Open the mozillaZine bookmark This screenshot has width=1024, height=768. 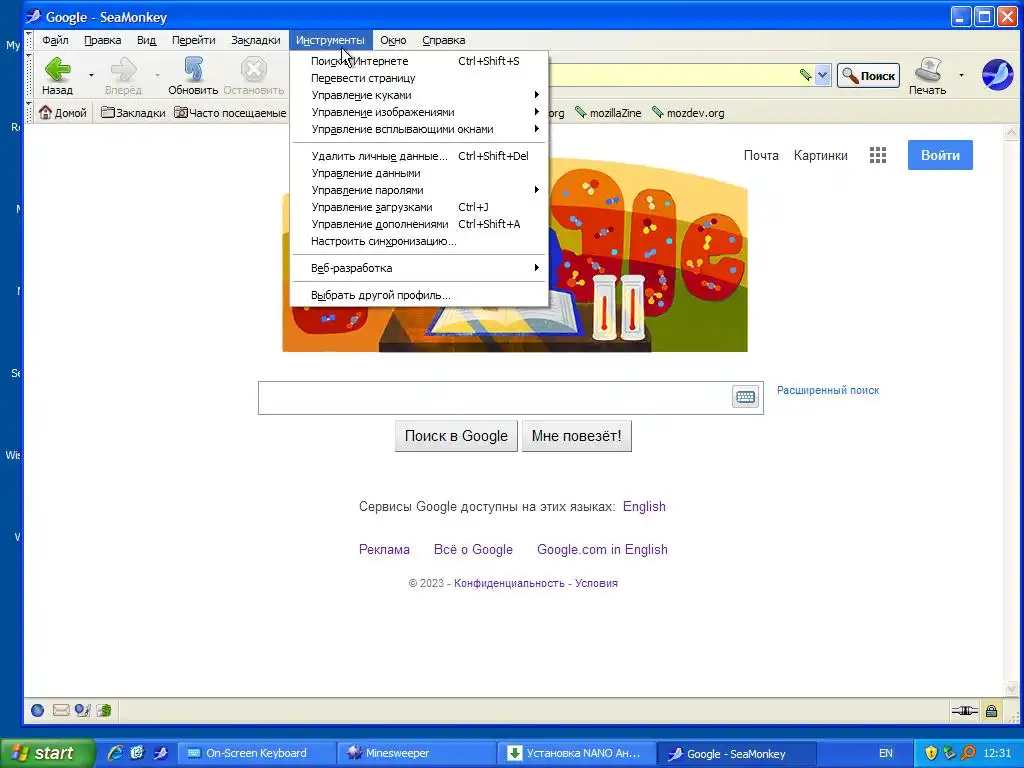click(x=608, y=113)
